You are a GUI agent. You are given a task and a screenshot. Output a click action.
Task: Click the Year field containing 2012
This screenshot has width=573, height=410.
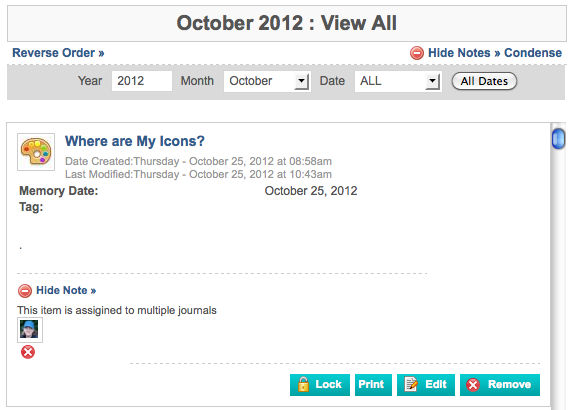[x=142, y=81]
